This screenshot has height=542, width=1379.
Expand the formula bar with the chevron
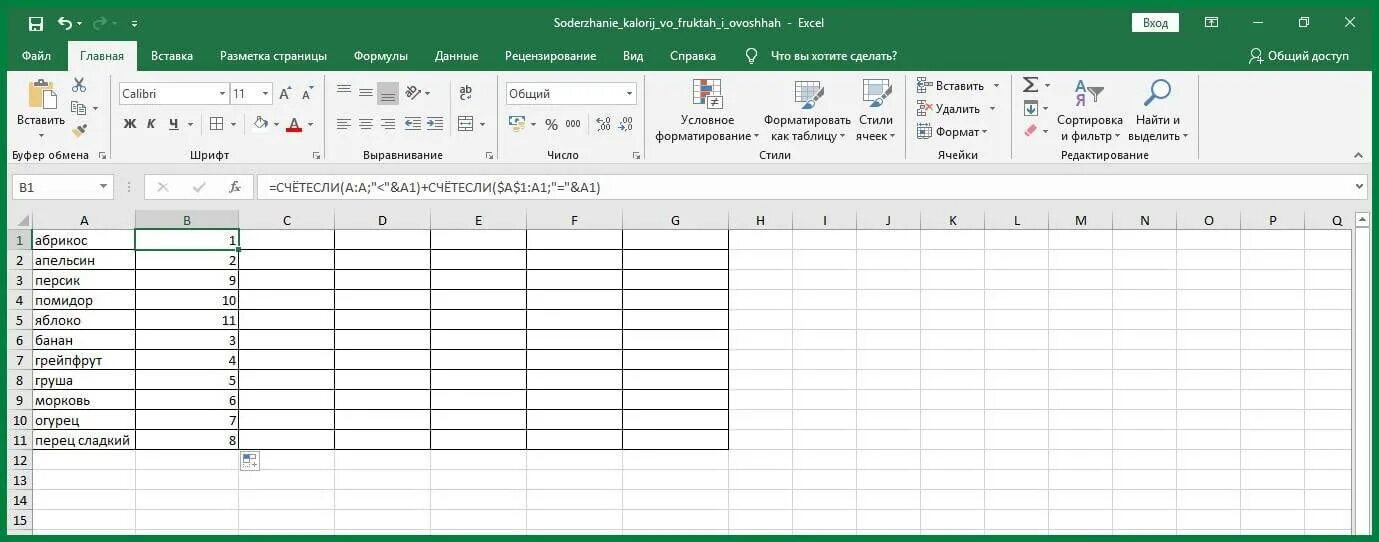coord(1358,187)
